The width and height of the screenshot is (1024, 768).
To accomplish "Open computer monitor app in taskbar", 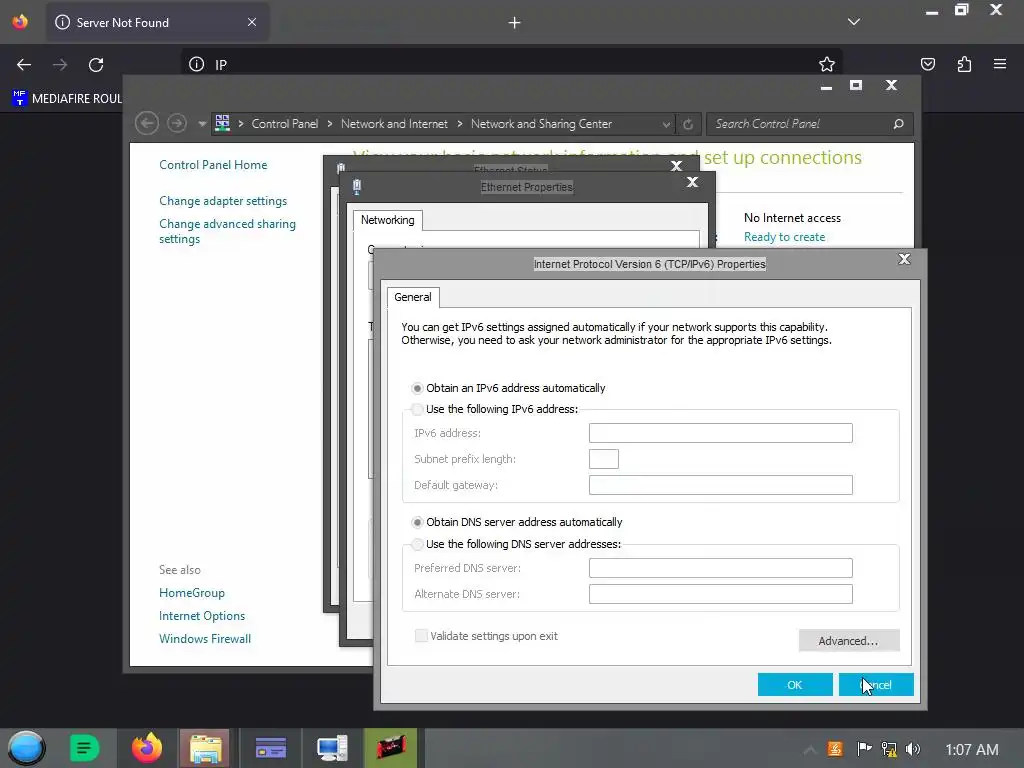I will point(332,748).
